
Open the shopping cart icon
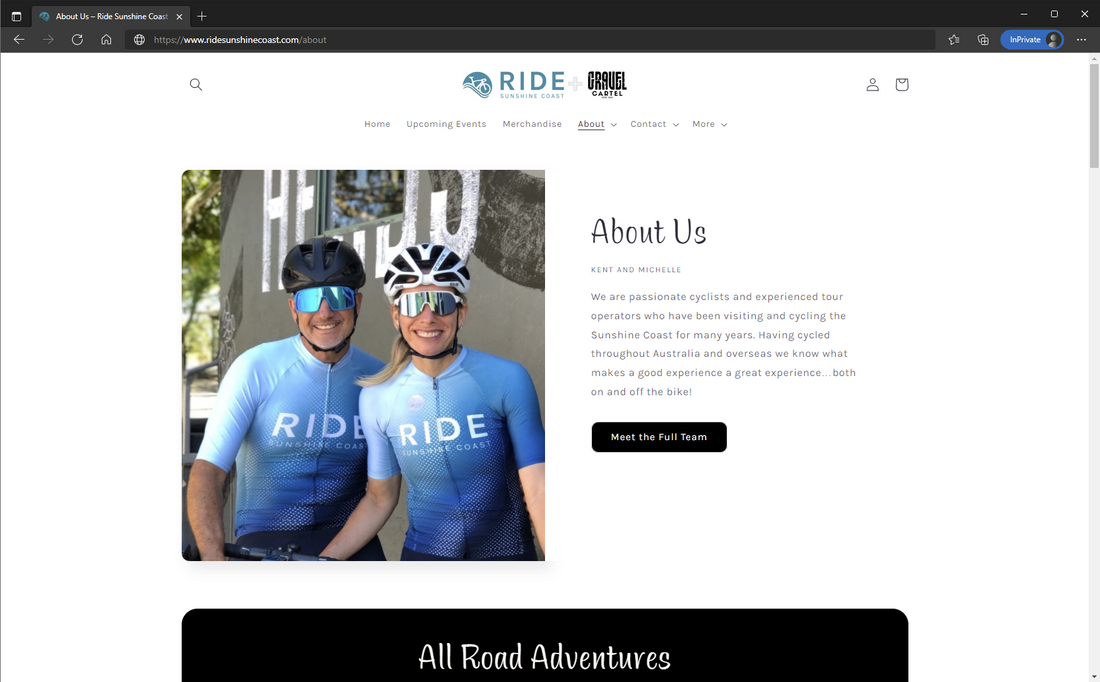click(901, 85)
